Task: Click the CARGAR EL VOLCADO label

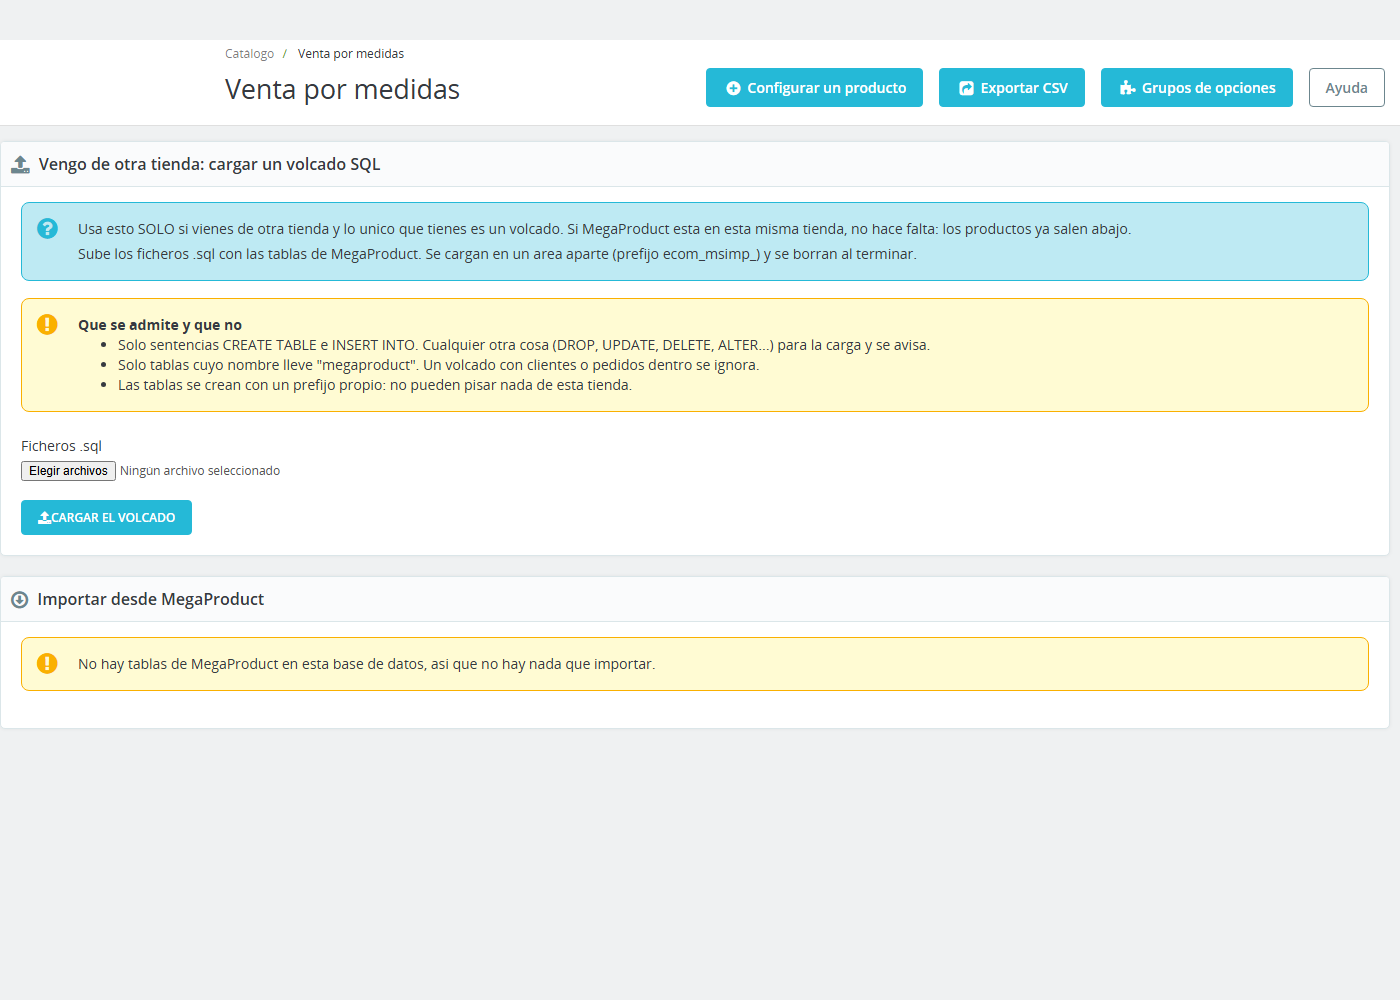Action: click(113, 518)
